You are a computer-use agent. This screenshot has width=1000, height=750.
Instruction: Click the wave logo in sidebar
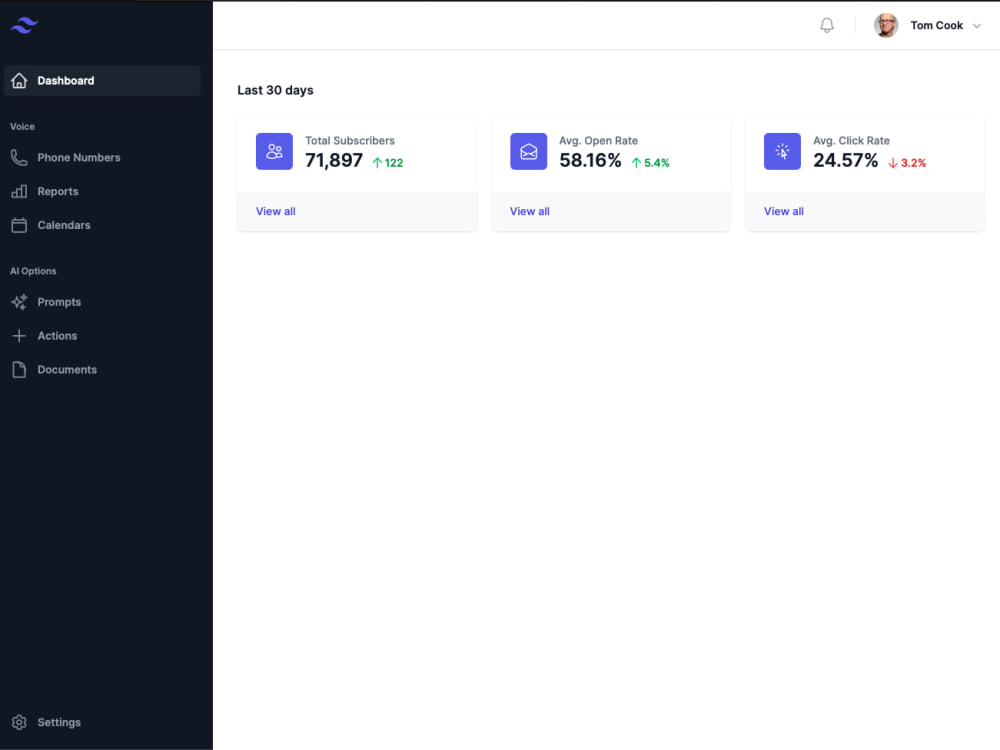pyautogui.click(x=24, y=25)
